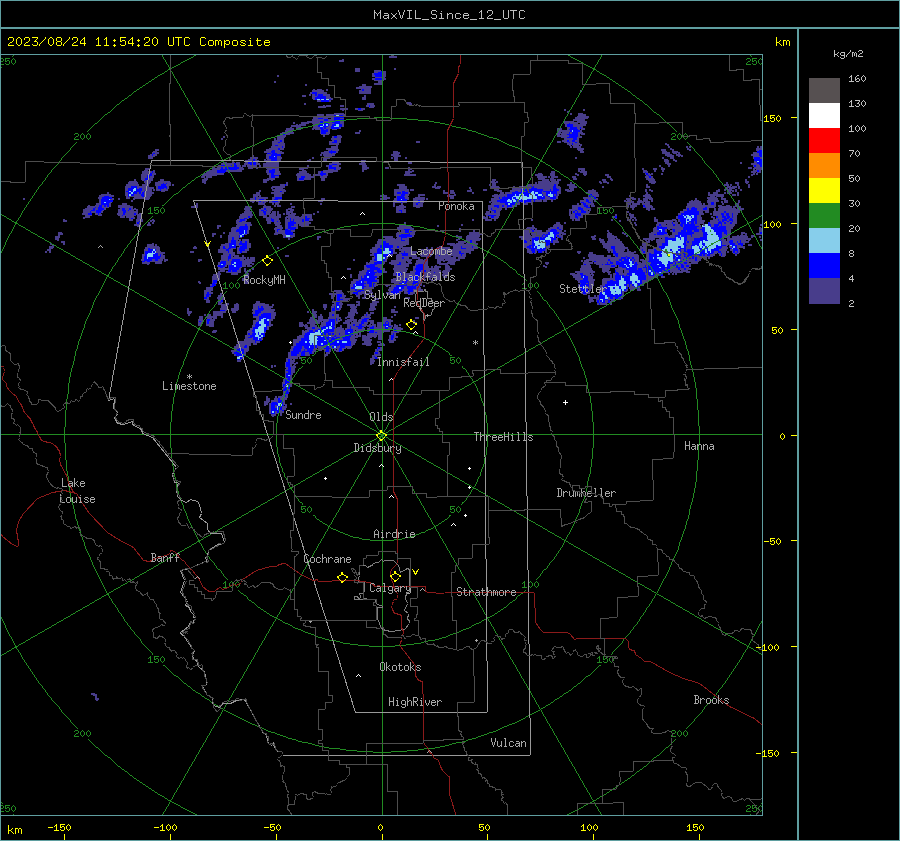Image resolution: width=900 pixels, height=841 pixels.
Task: Click the HighRiver label
Action: coord(415,702)
